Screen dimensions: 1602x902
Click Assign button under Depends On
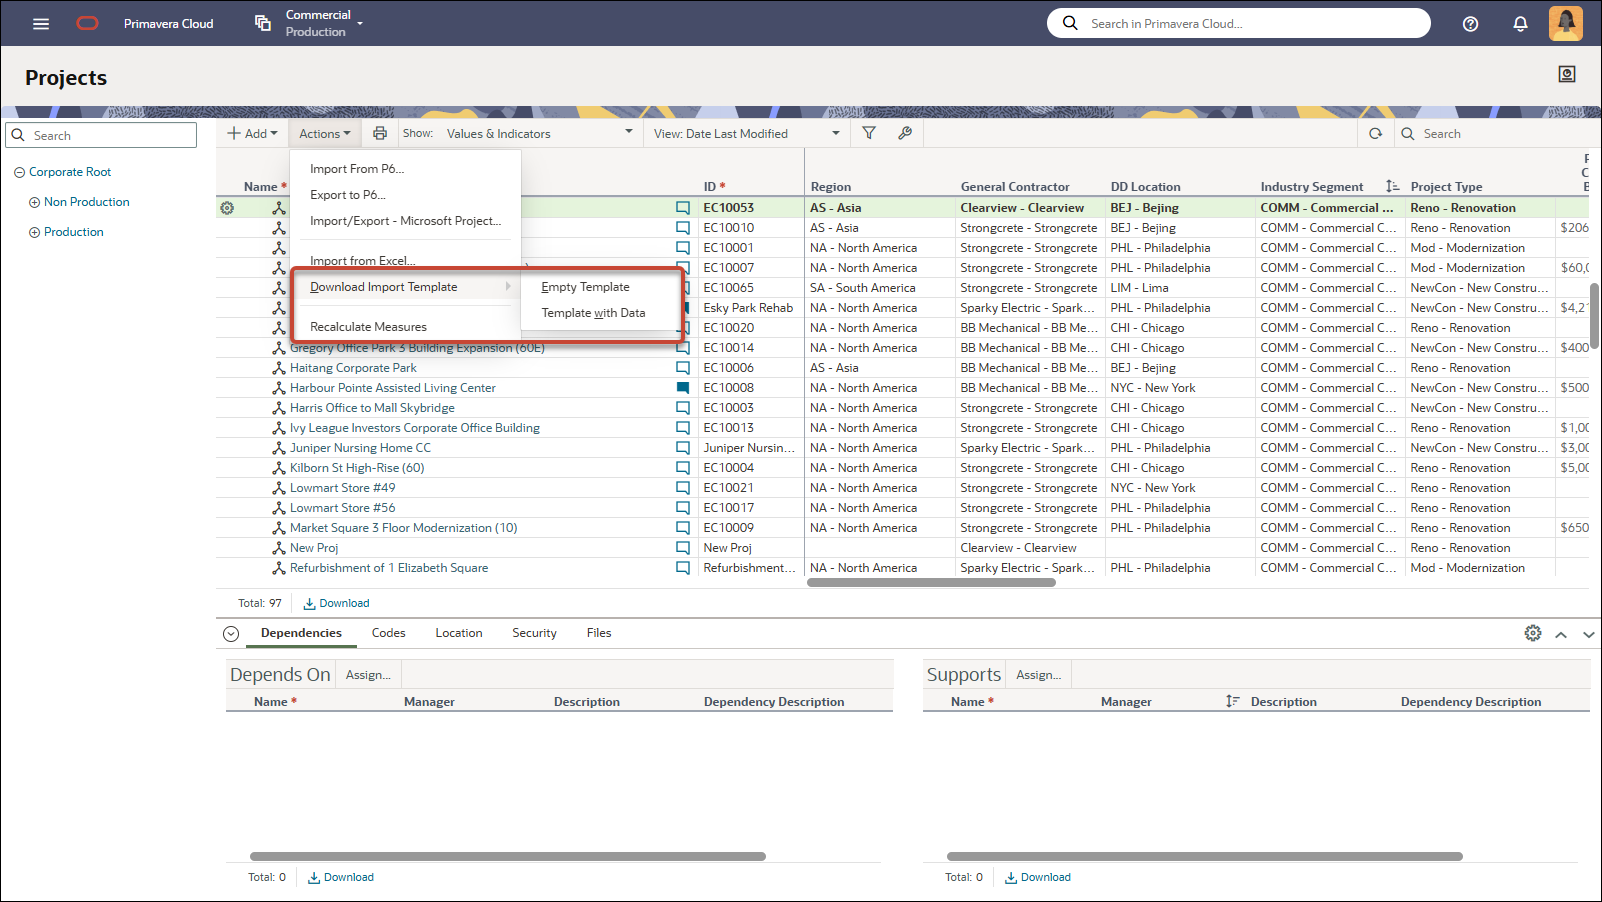[368, 675]
